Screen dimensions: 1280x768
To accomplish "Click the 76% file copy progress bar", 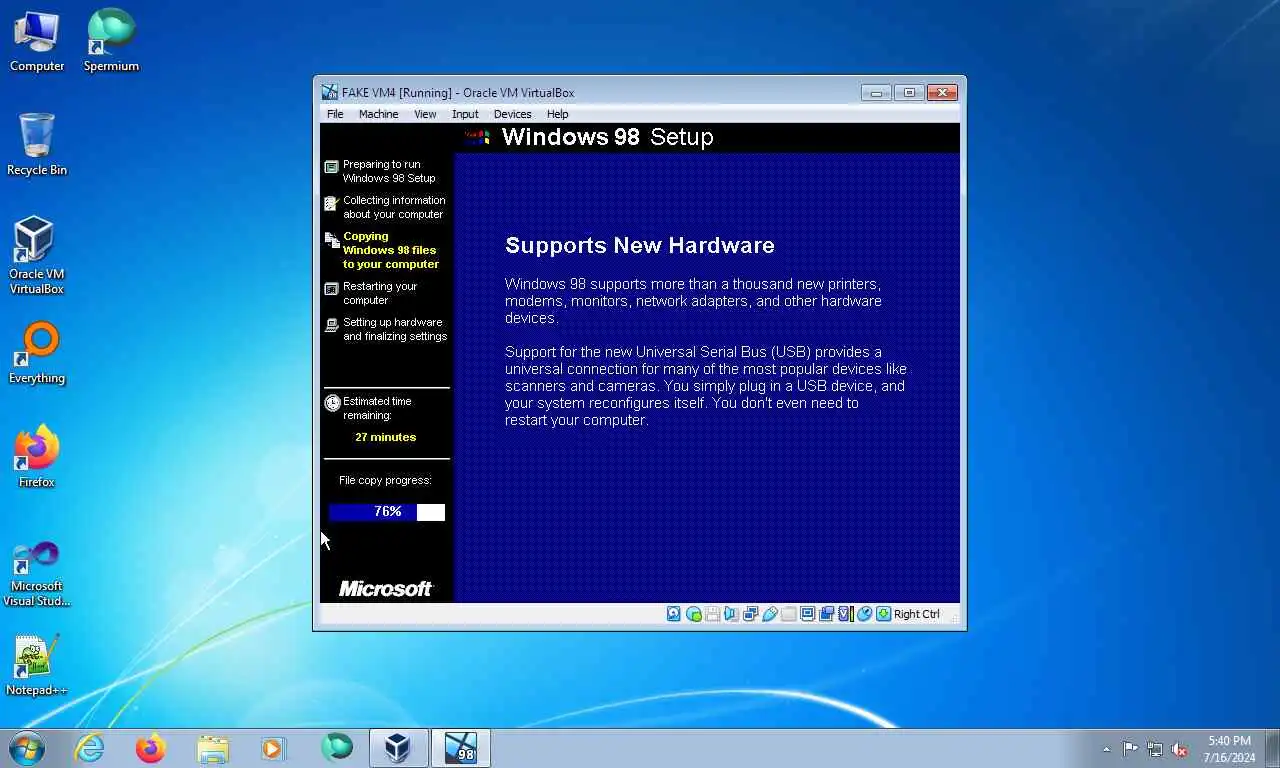I will (387, 512).
